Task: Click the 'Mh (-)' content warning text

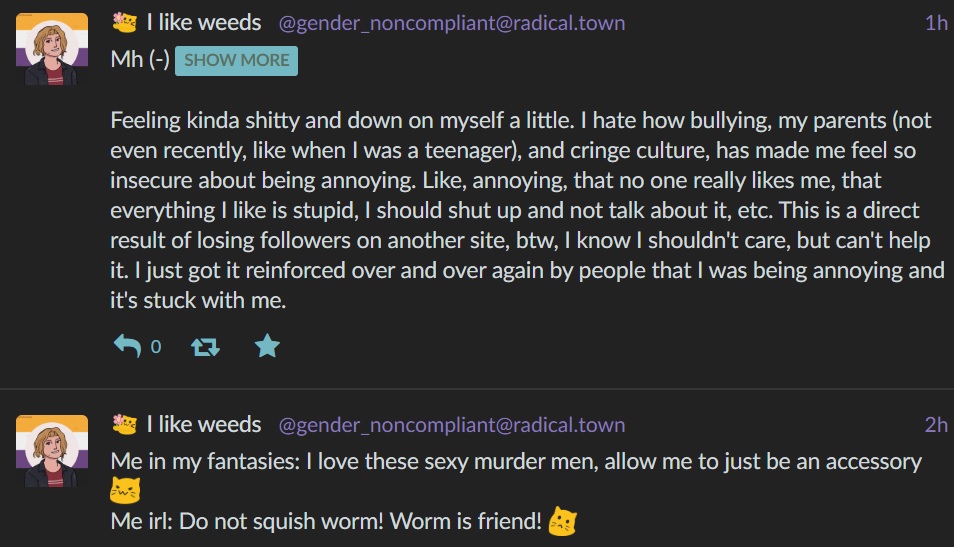Action: (x=140, y=60)
